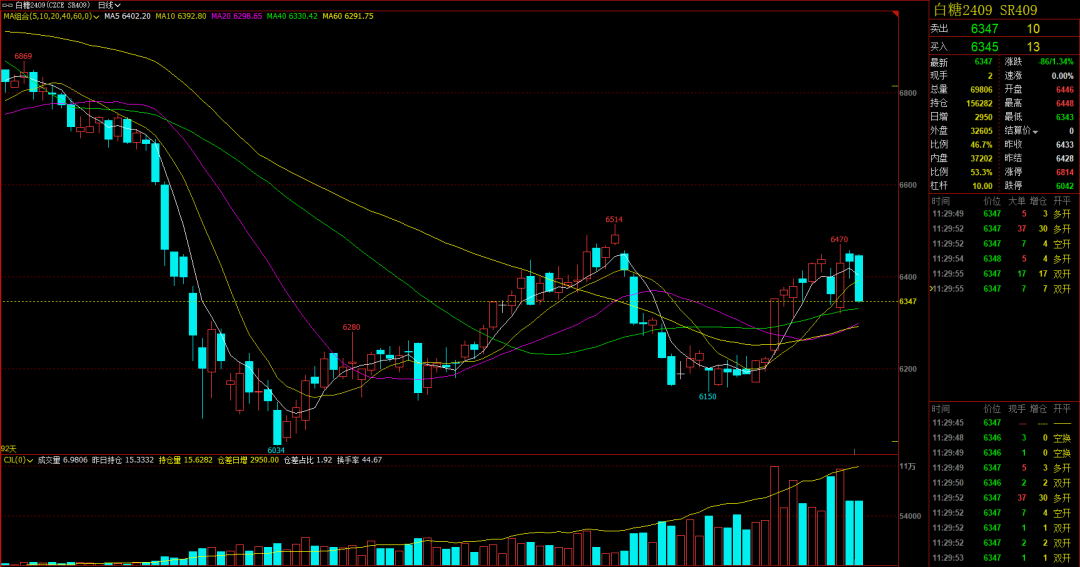Click the 6034 low price marker
The width and height of the screenshot is (1080, 567).
tap(277, 450)
